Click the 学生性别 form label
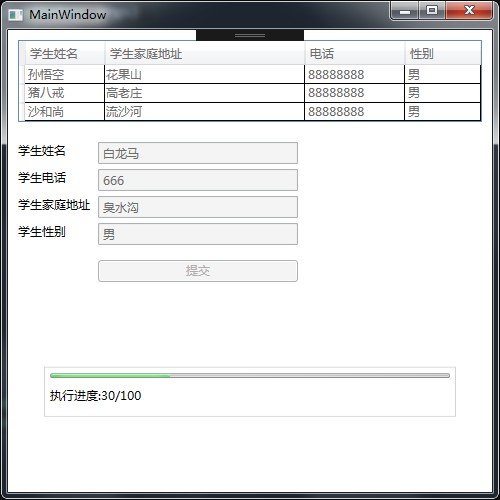 pos(42,232)
